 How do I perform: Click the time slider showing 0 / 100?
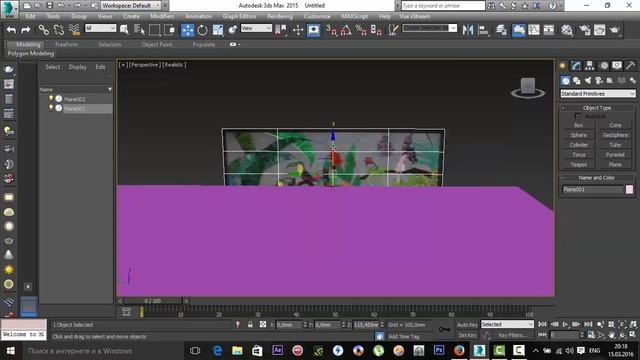click(x=153, y=301)
